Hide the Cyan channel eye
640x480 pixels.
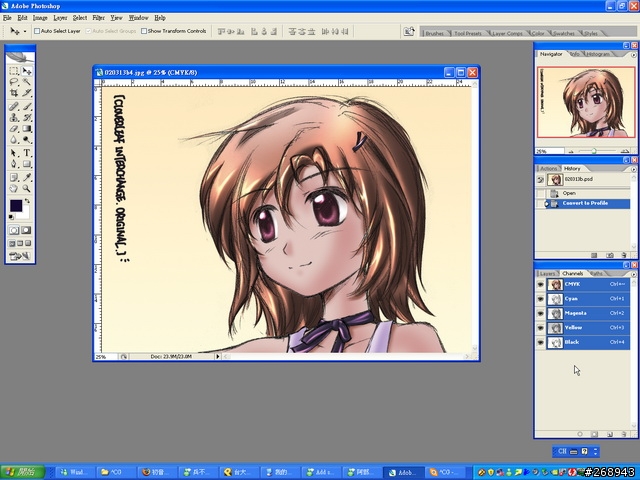(x=540, y=299)
